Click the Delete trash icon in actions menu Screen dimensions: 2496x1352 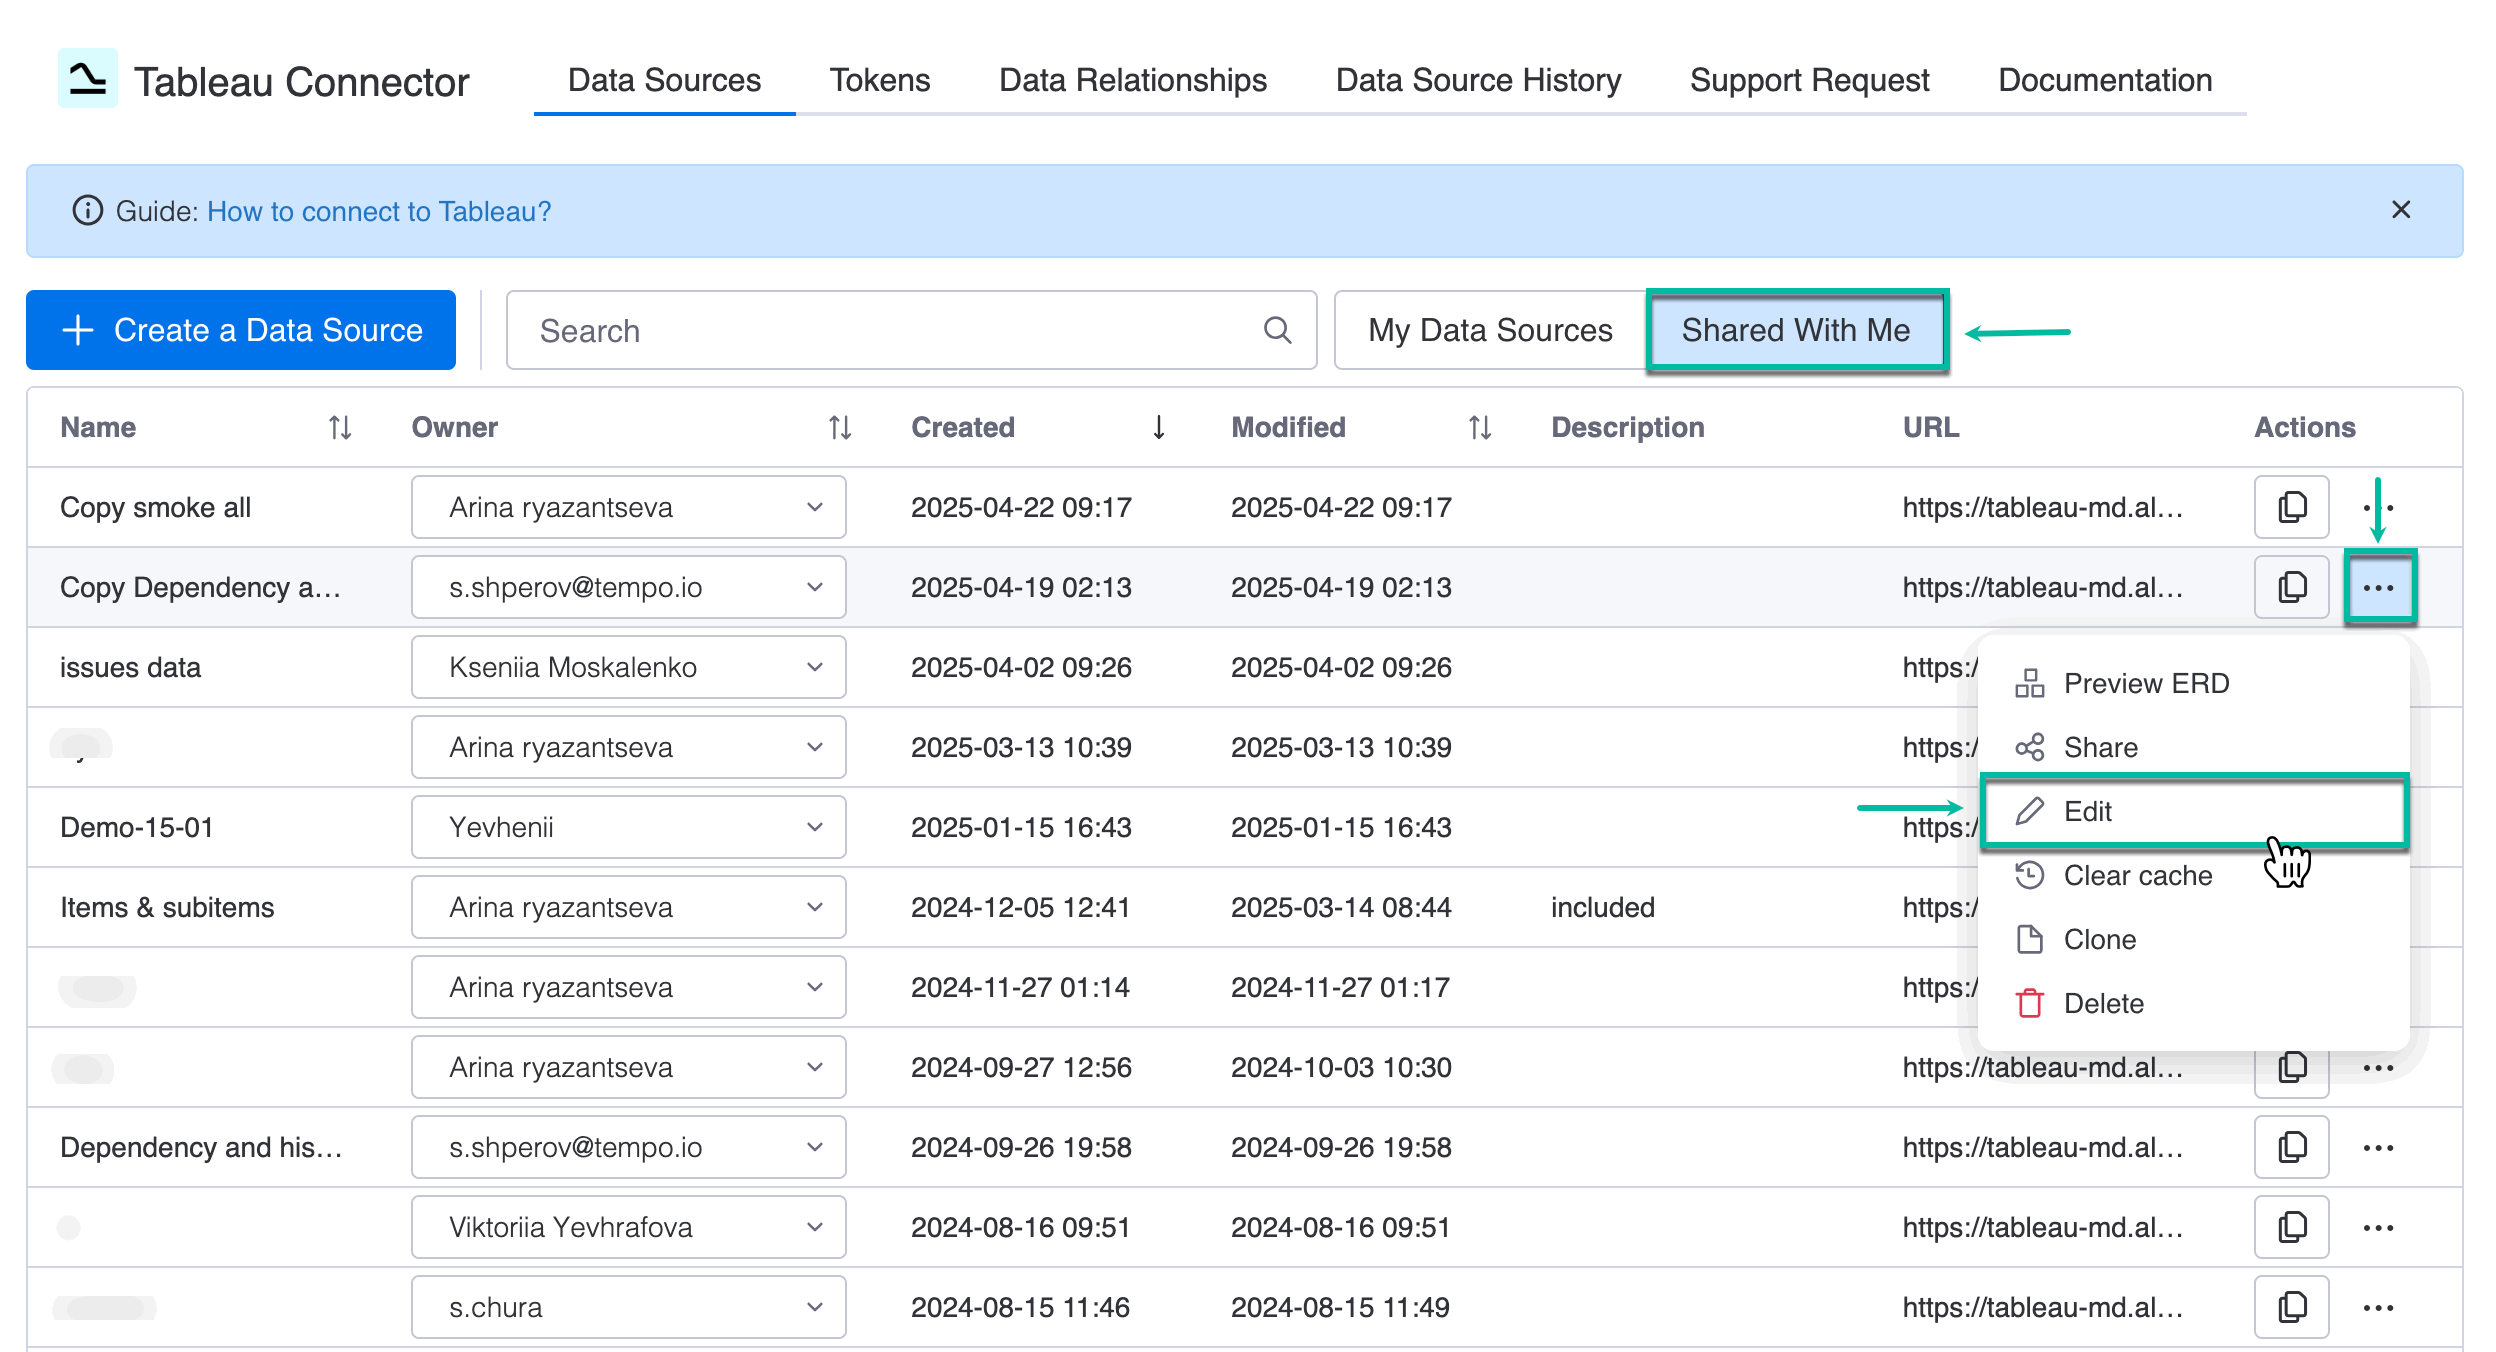[x=2029, y=1003]
